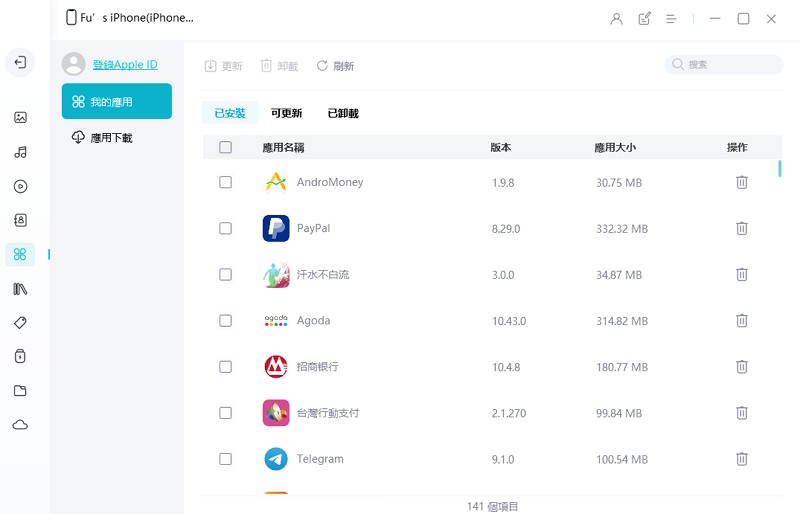Toggle the select-all header checkbox
Image resolution: width=800 pixels, height=514 pixels.
click(225, 147)
